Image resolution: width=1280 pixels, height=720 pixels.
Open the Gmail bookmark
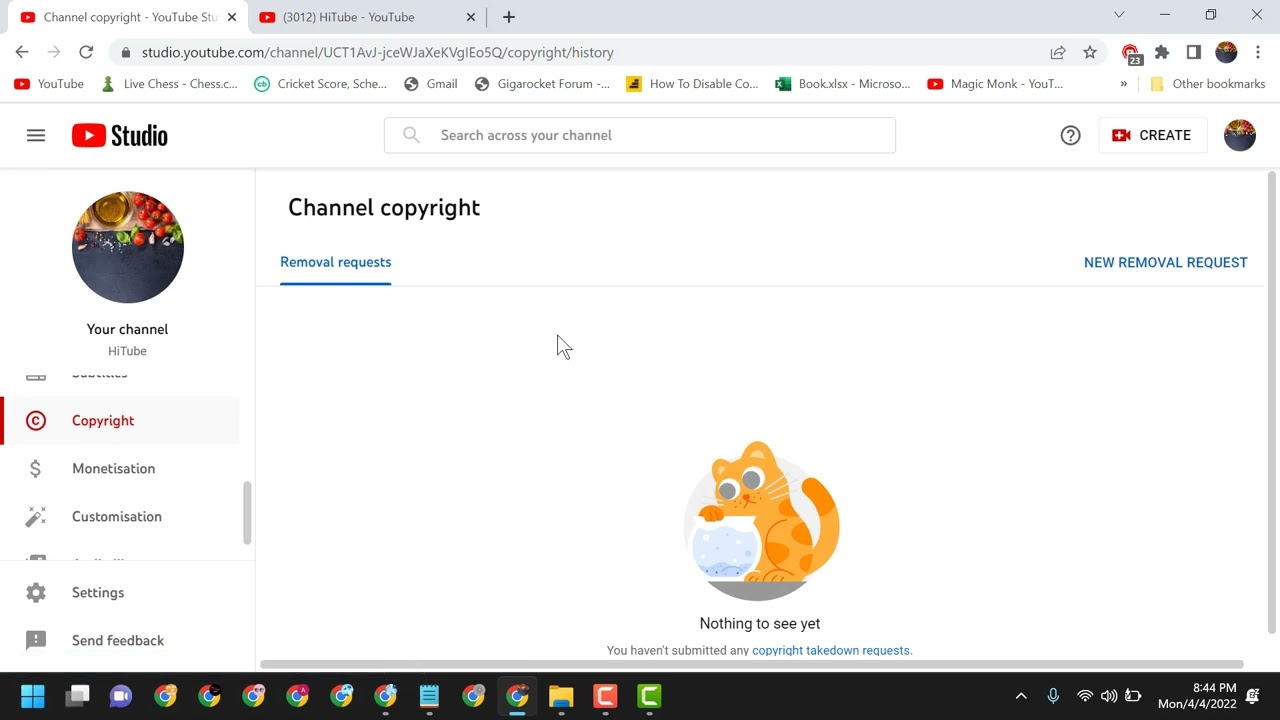click(431, 84)
